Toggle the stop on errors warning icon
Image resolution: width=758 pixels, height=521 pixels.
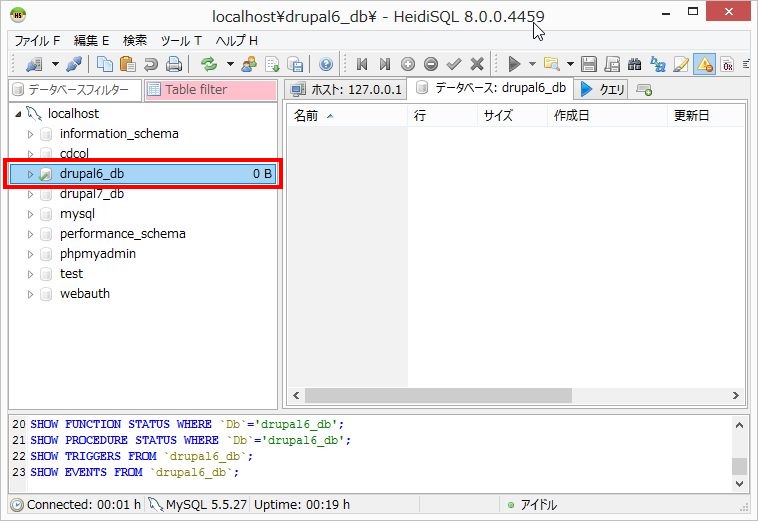[x=704, y=64]
